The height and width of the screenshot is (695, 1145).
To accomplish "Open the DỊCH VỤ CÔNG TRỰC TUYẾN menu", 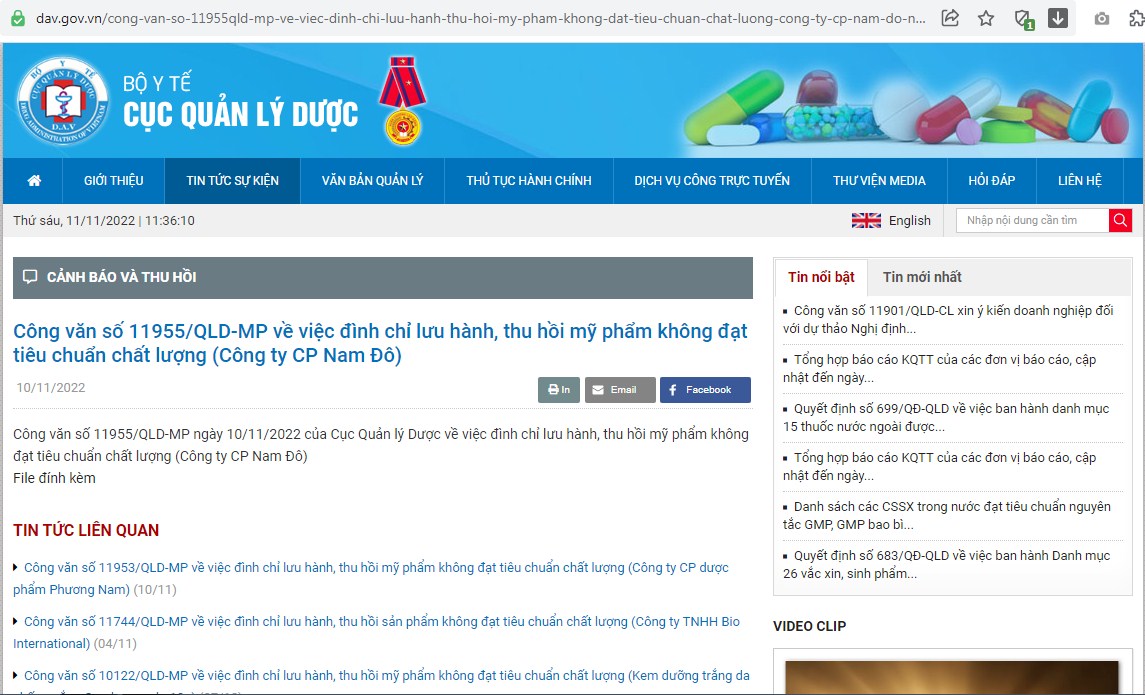I will pyautogui.click(x=712, y=181).
